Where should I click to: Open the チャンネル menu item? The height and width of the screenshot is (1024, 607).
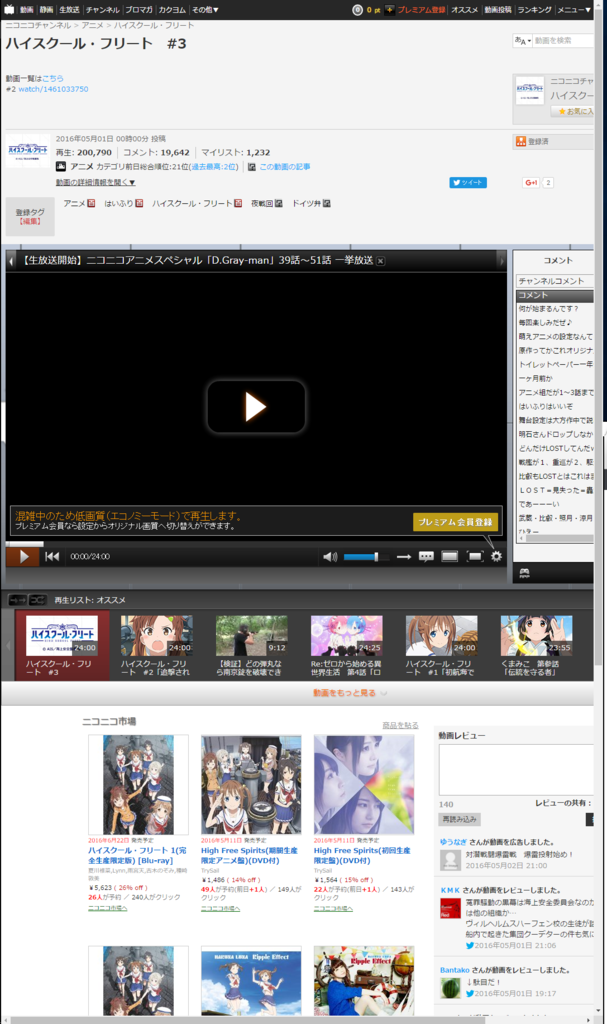click(103, 10)
